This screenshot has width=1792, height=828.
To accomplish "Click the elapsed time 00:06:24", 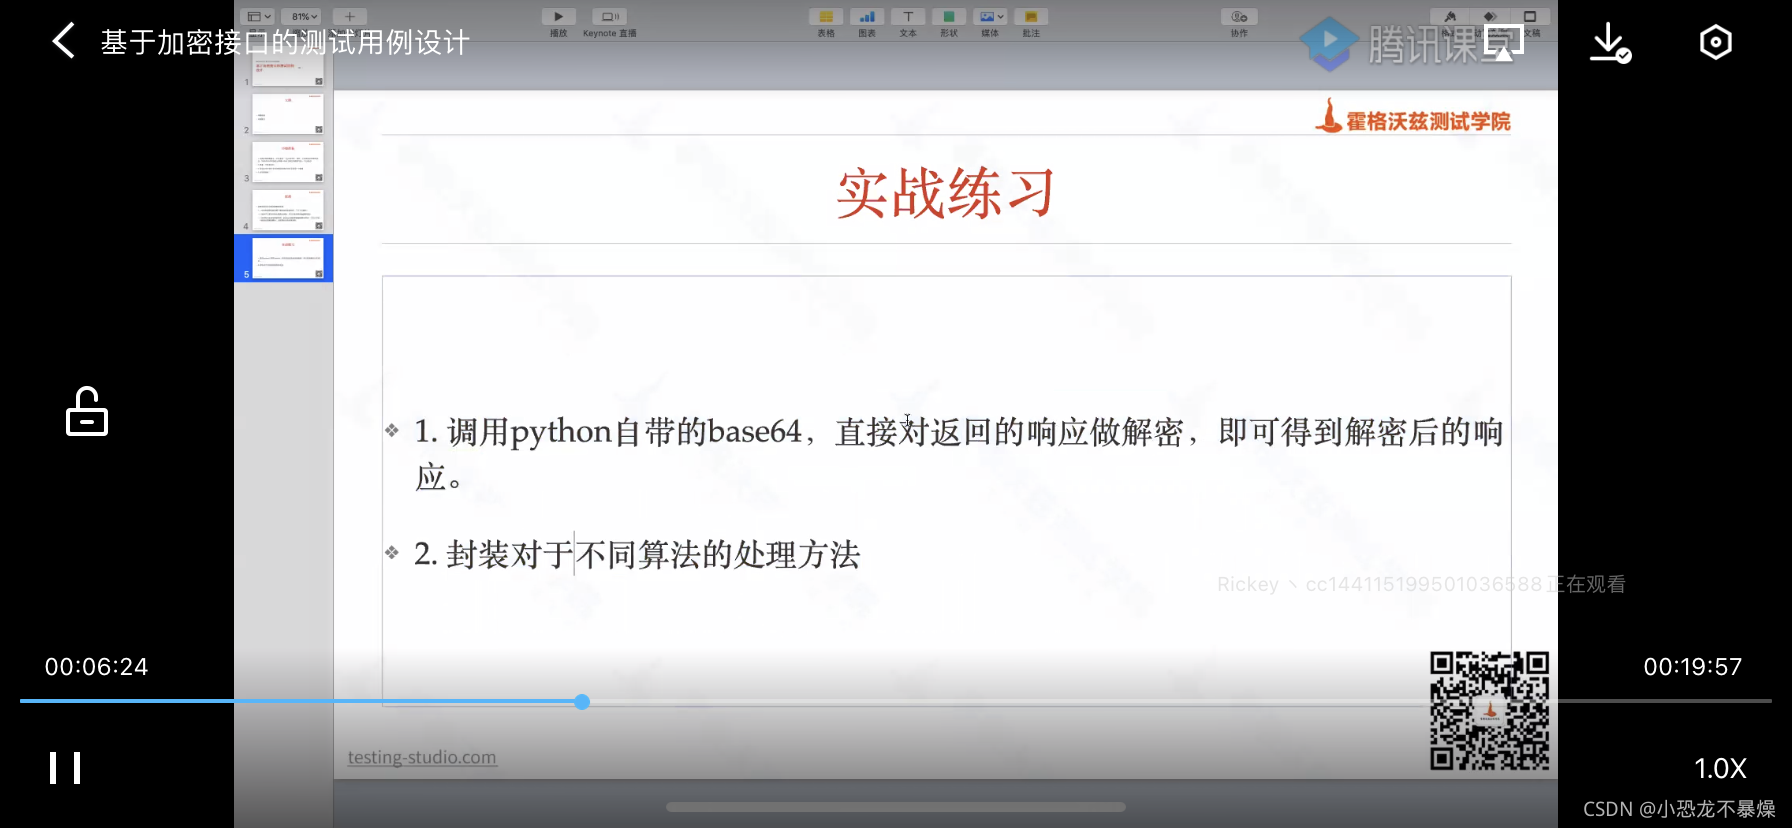I will click(x=96, y=667).
